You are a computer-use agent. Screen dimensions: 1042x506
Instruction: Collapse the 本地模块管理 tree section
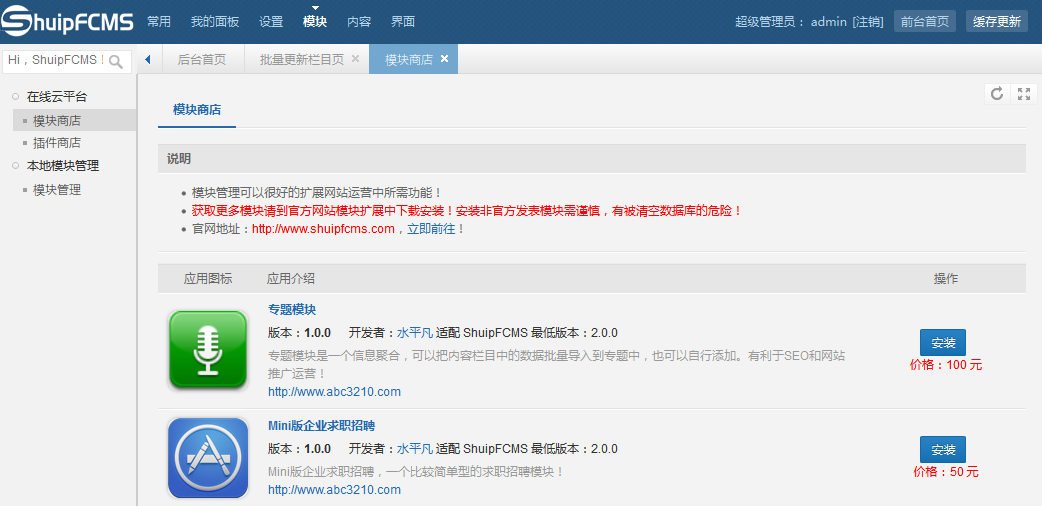coord(16,166)
